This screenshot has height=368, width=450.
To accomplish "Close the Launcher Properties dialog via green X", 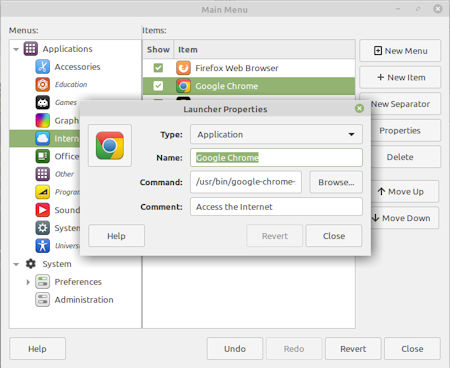I will [359, 109].
